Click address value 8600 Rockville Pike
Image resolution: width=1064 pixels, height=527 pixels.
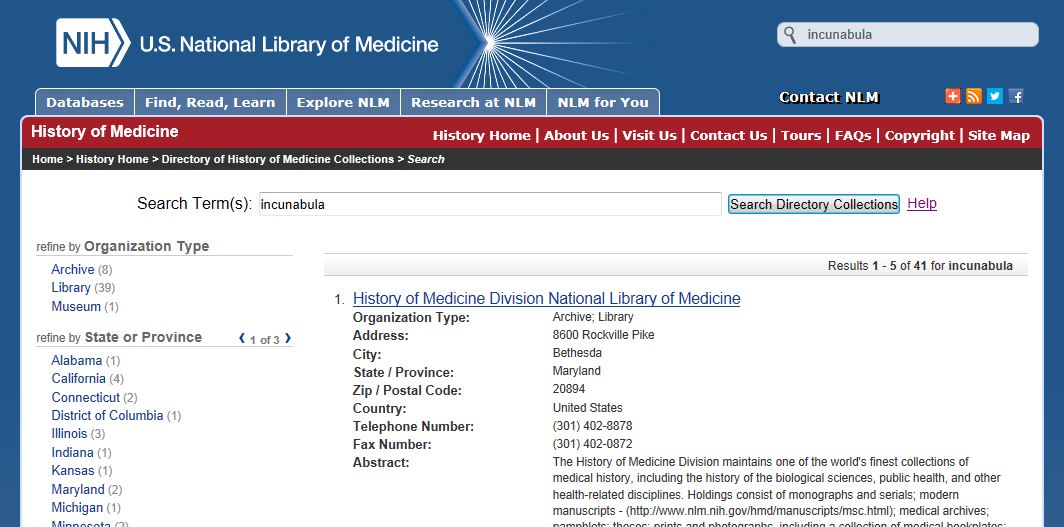pyautogui.click(x=603, y=335)
